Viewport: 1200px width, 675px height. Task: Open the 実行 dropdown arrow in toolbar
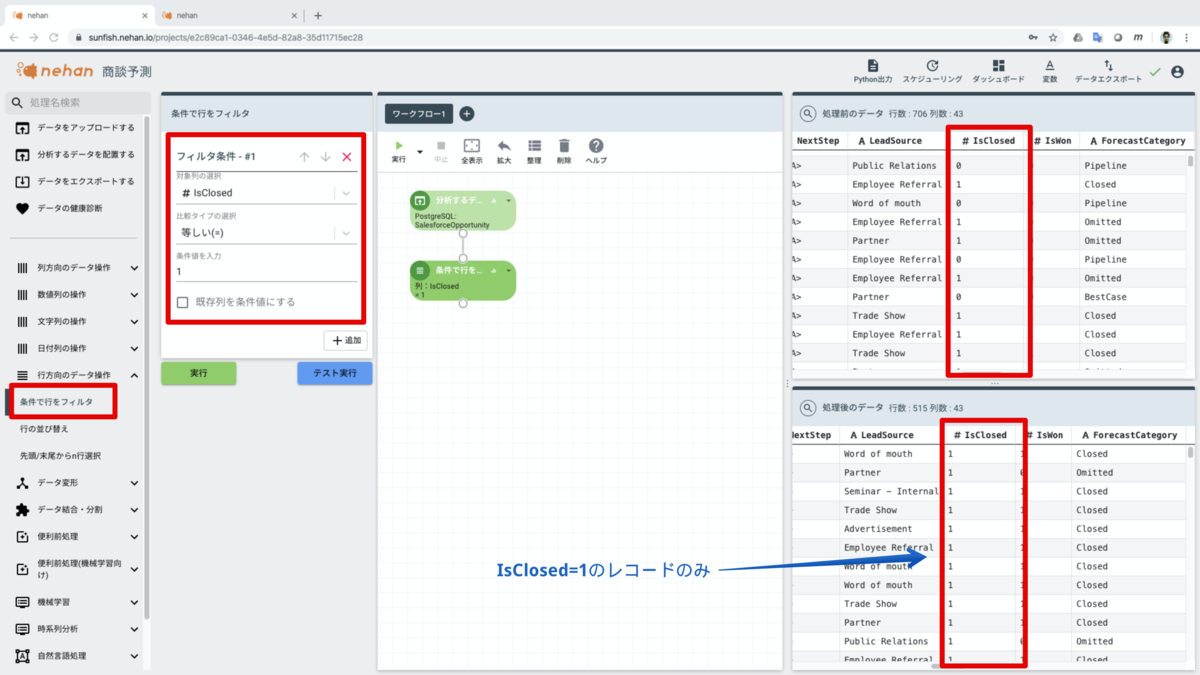(x=420, y=152)
